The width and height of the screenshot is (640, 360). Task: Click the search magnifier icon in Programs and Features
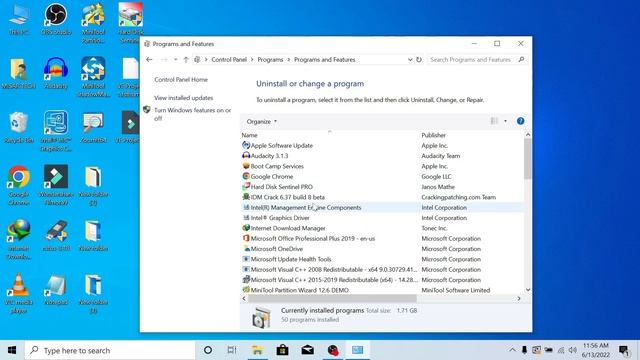click(x=521, y=60)
